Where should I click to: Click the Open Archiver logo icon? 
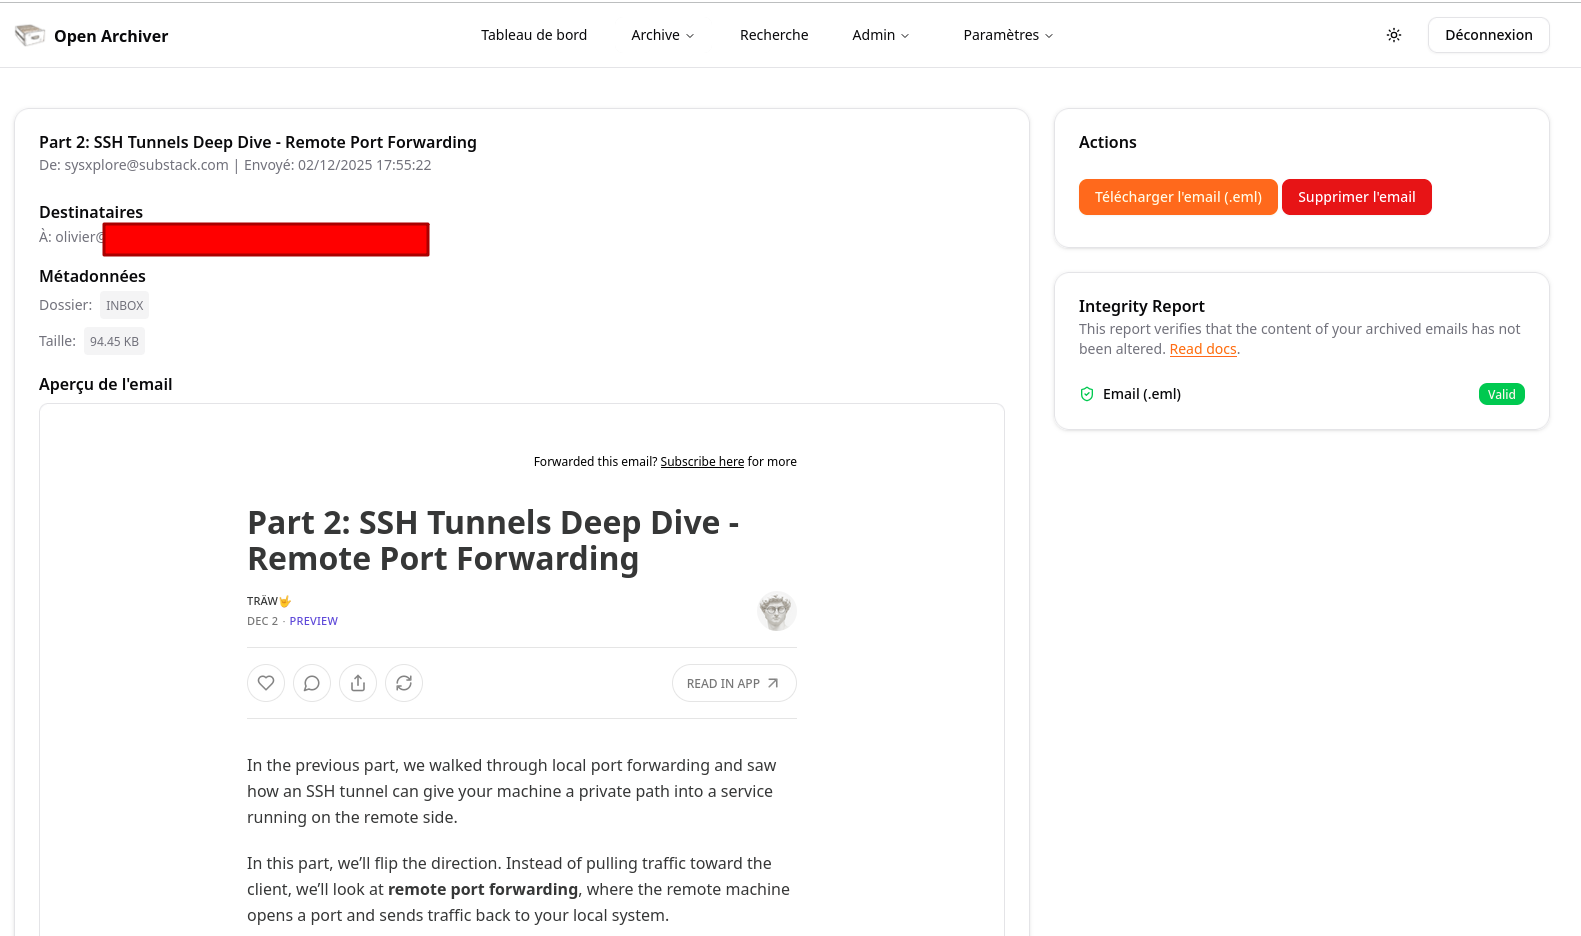(x=30, y=36)
